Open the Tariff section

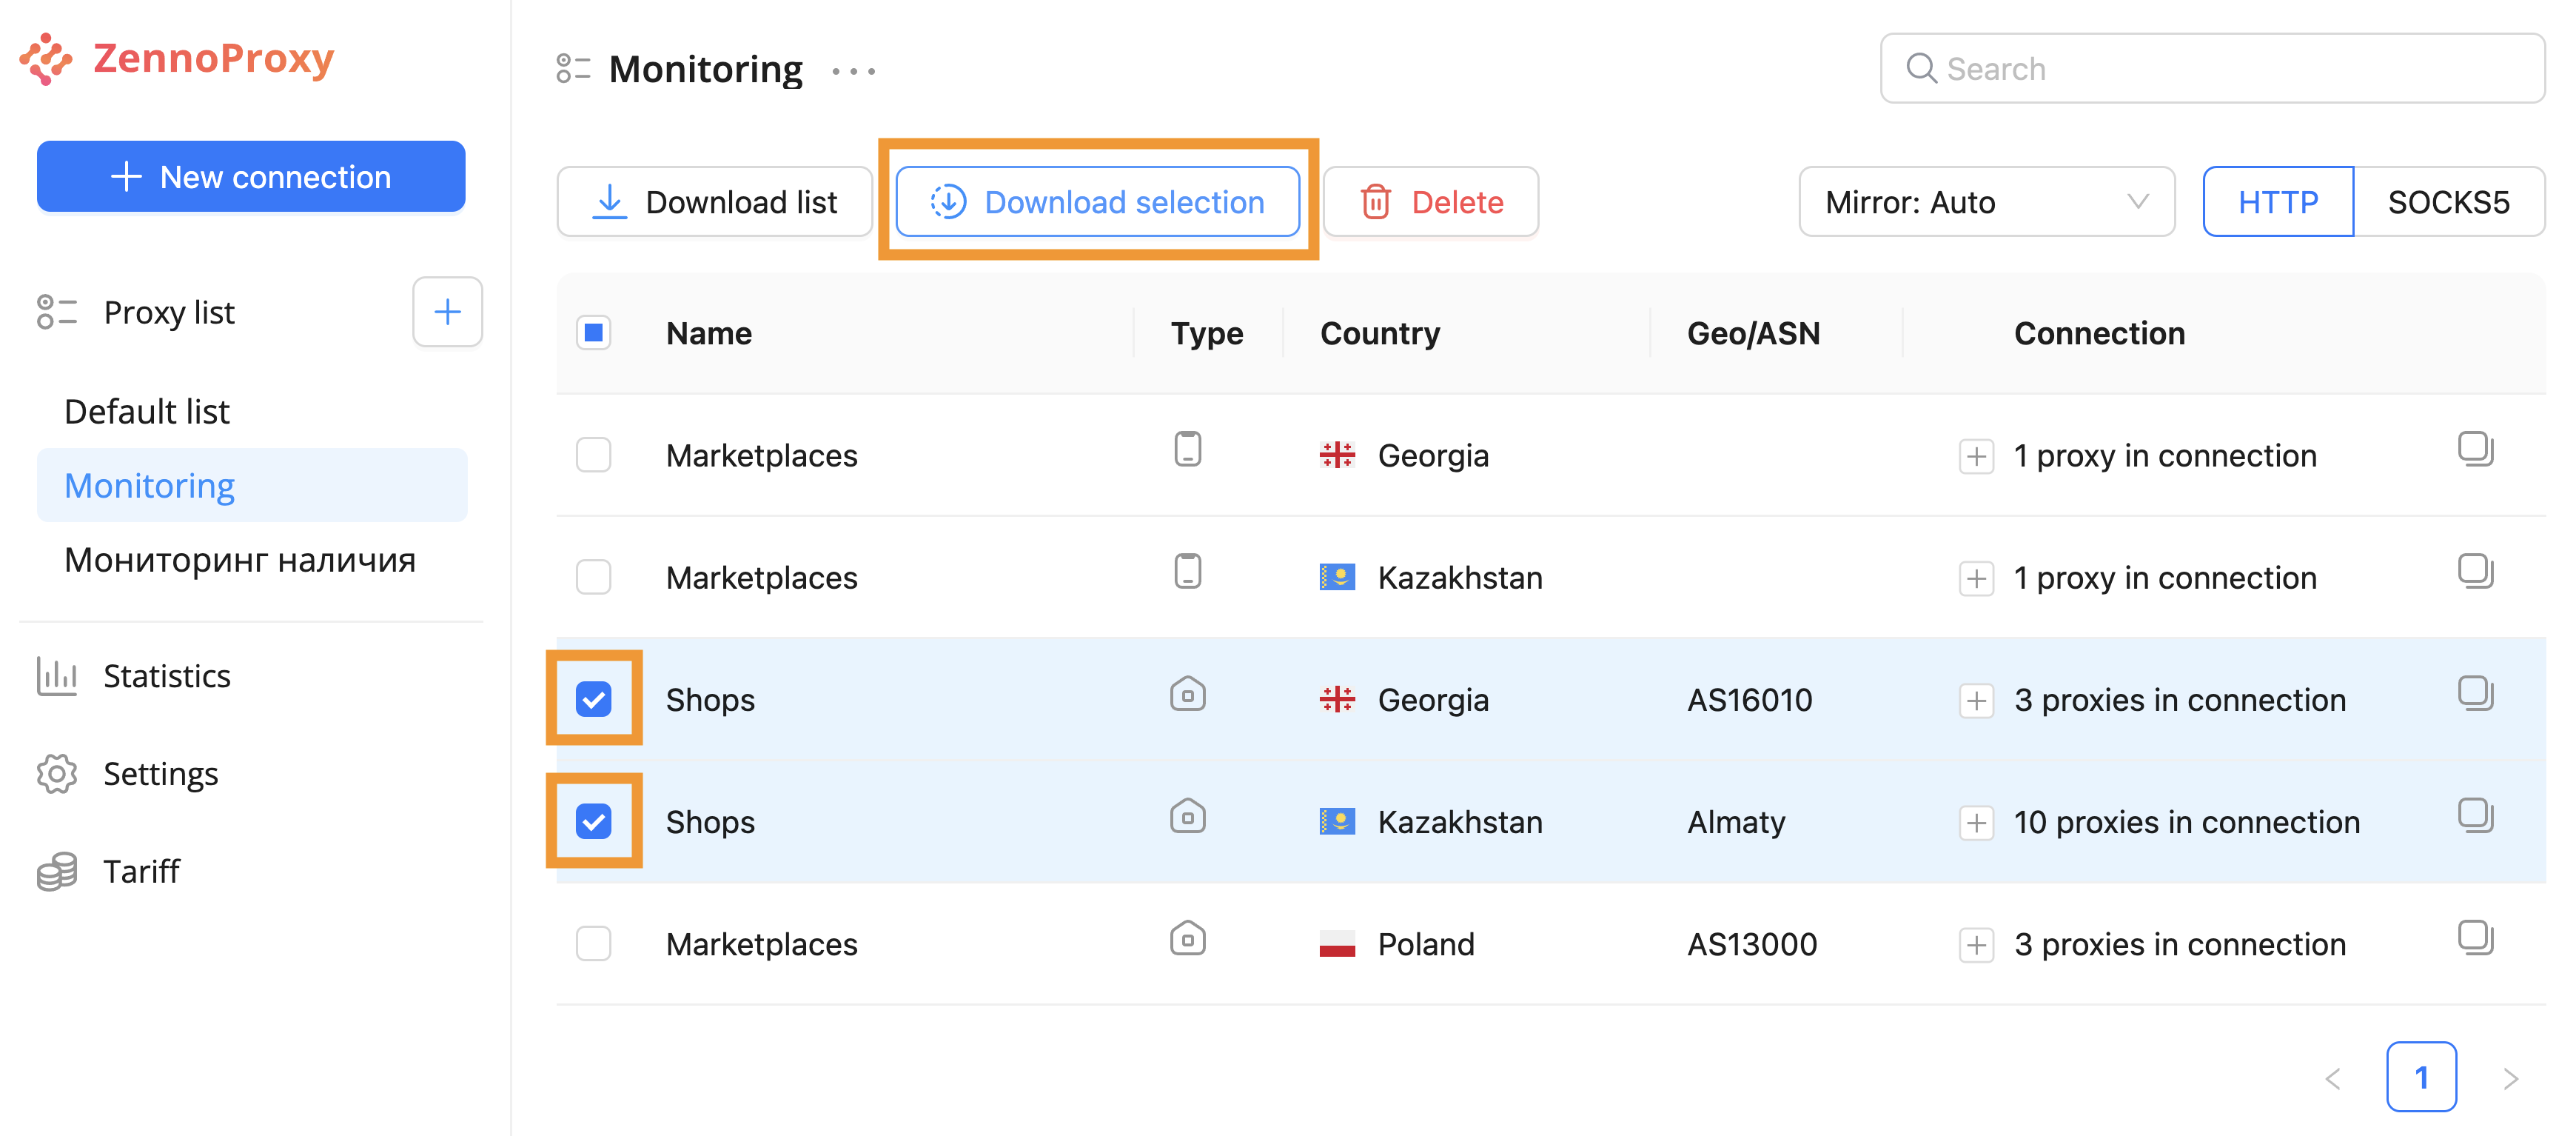click(141, 871)
